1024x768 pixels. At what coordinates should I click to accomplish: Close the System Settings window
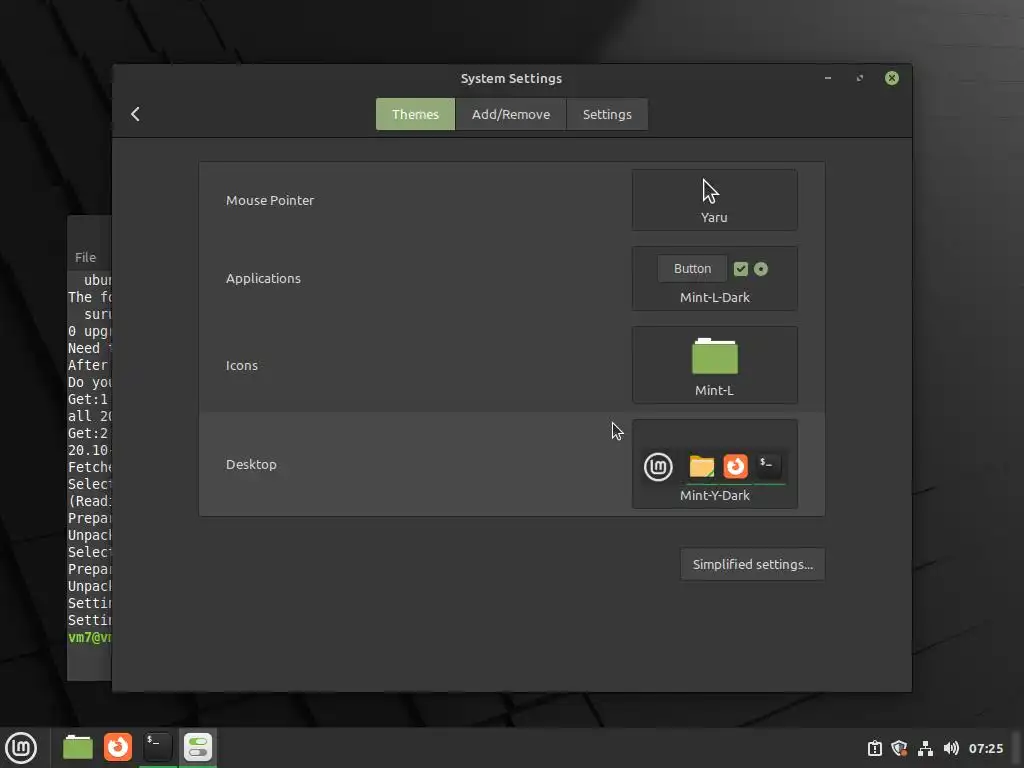(x=891, y=78)
